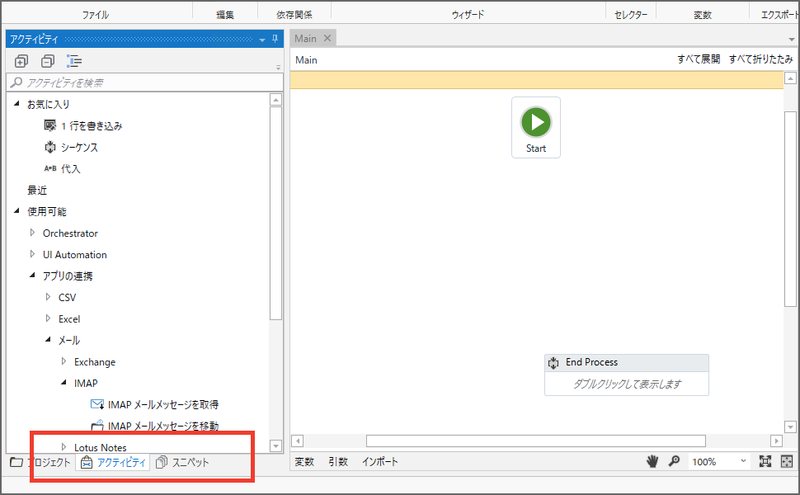Click the ファイル ribbon group label
This screenshot has width=800, height=495.
[95, 15]
